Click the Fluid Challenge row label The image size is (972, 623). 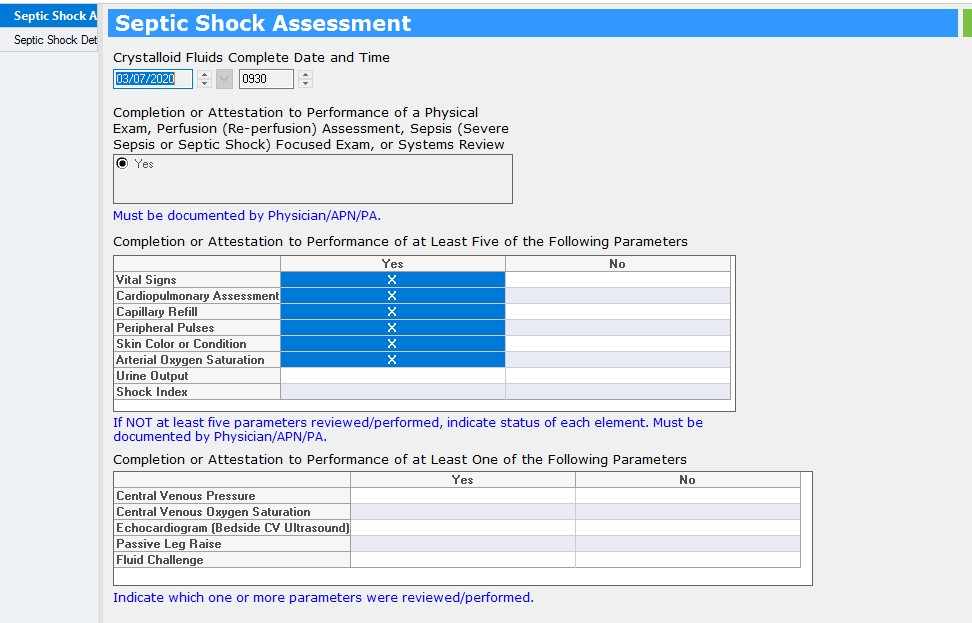(232, 560)
